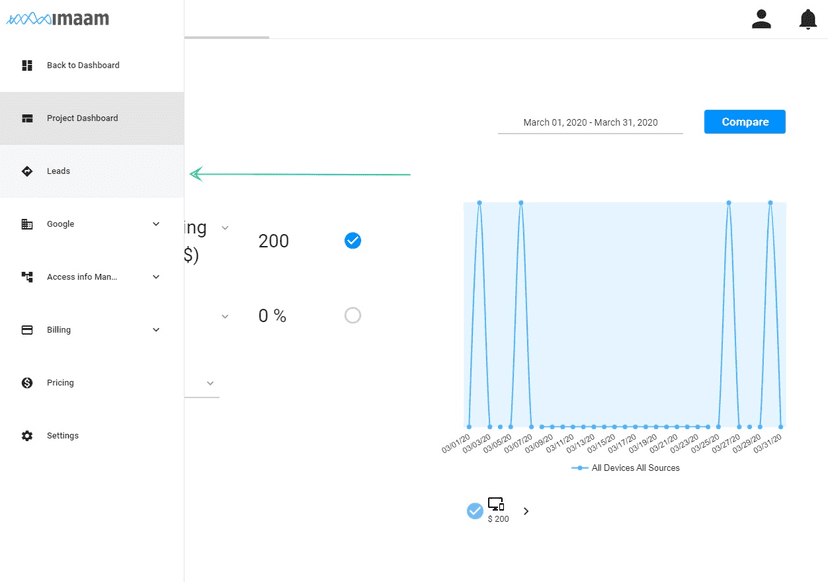Click the Pricing dollar icon in sidebar

click(x=27, y=383)
